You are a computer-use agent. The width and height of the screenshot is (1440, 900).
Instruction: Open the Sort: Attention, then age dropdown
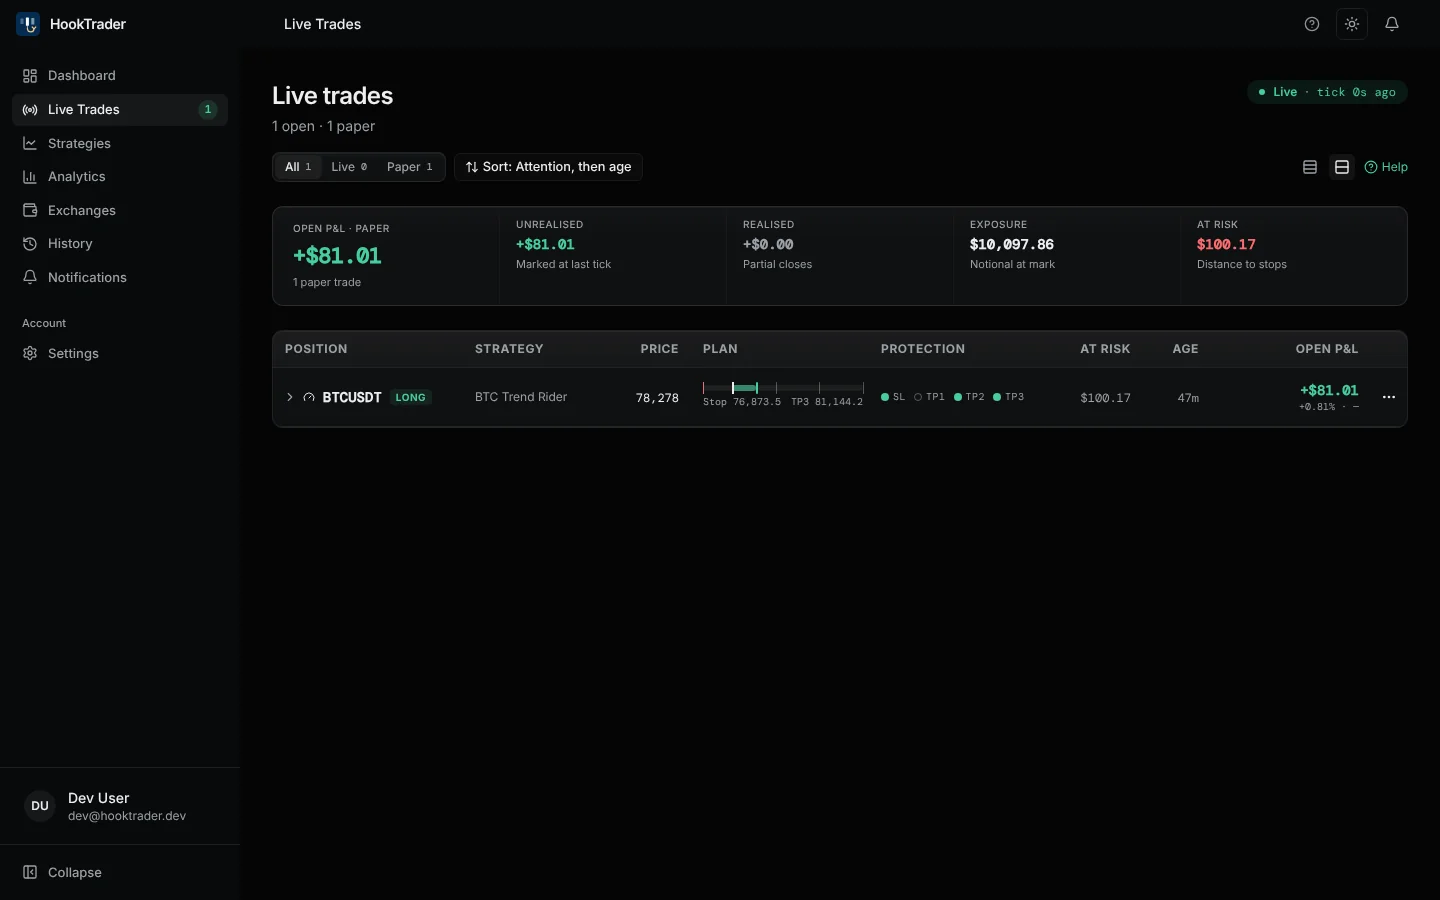tap(548, 167)
